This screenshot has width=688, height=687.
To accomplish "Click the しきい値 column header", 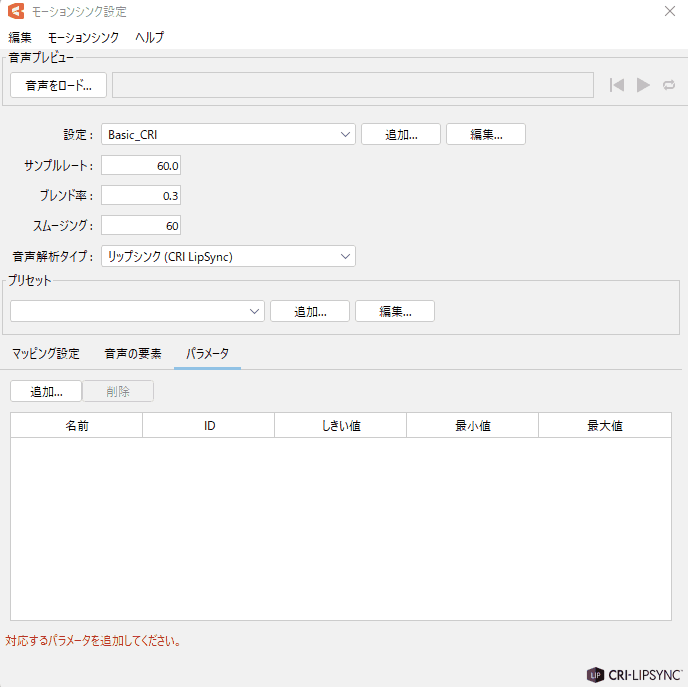I will click(340, 426).
